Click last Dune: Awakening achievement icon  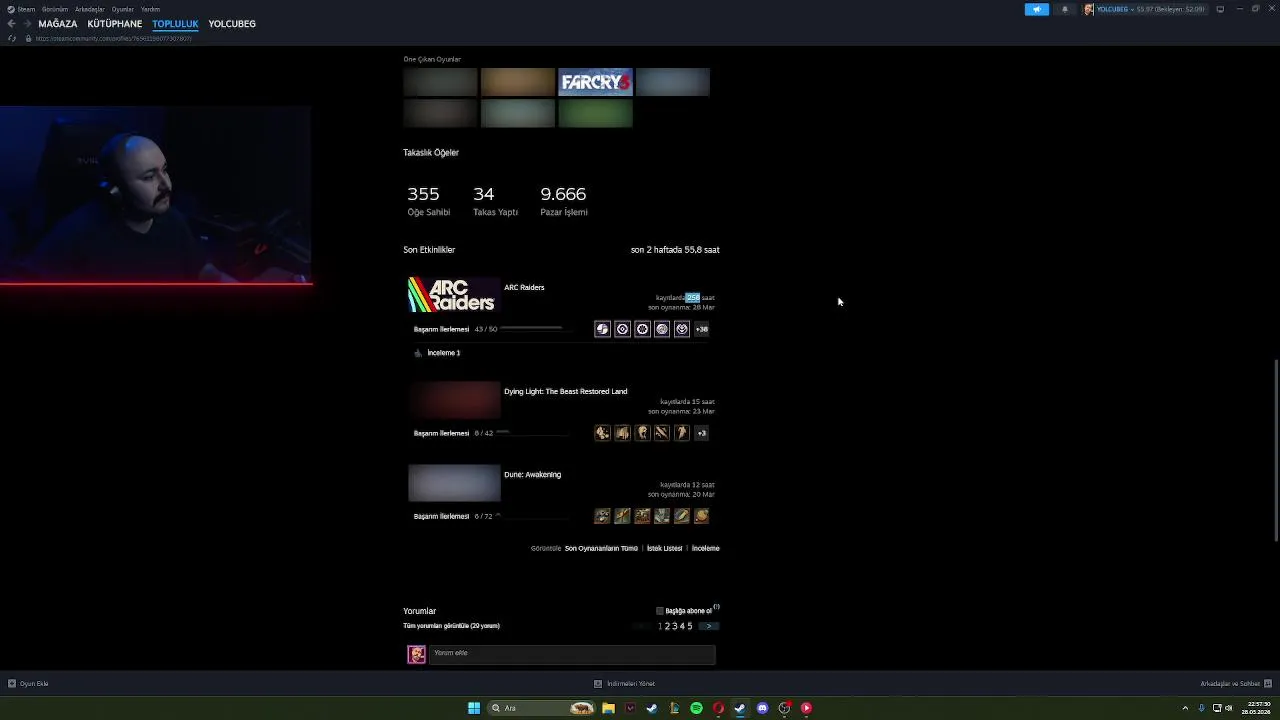click(702, 516)
